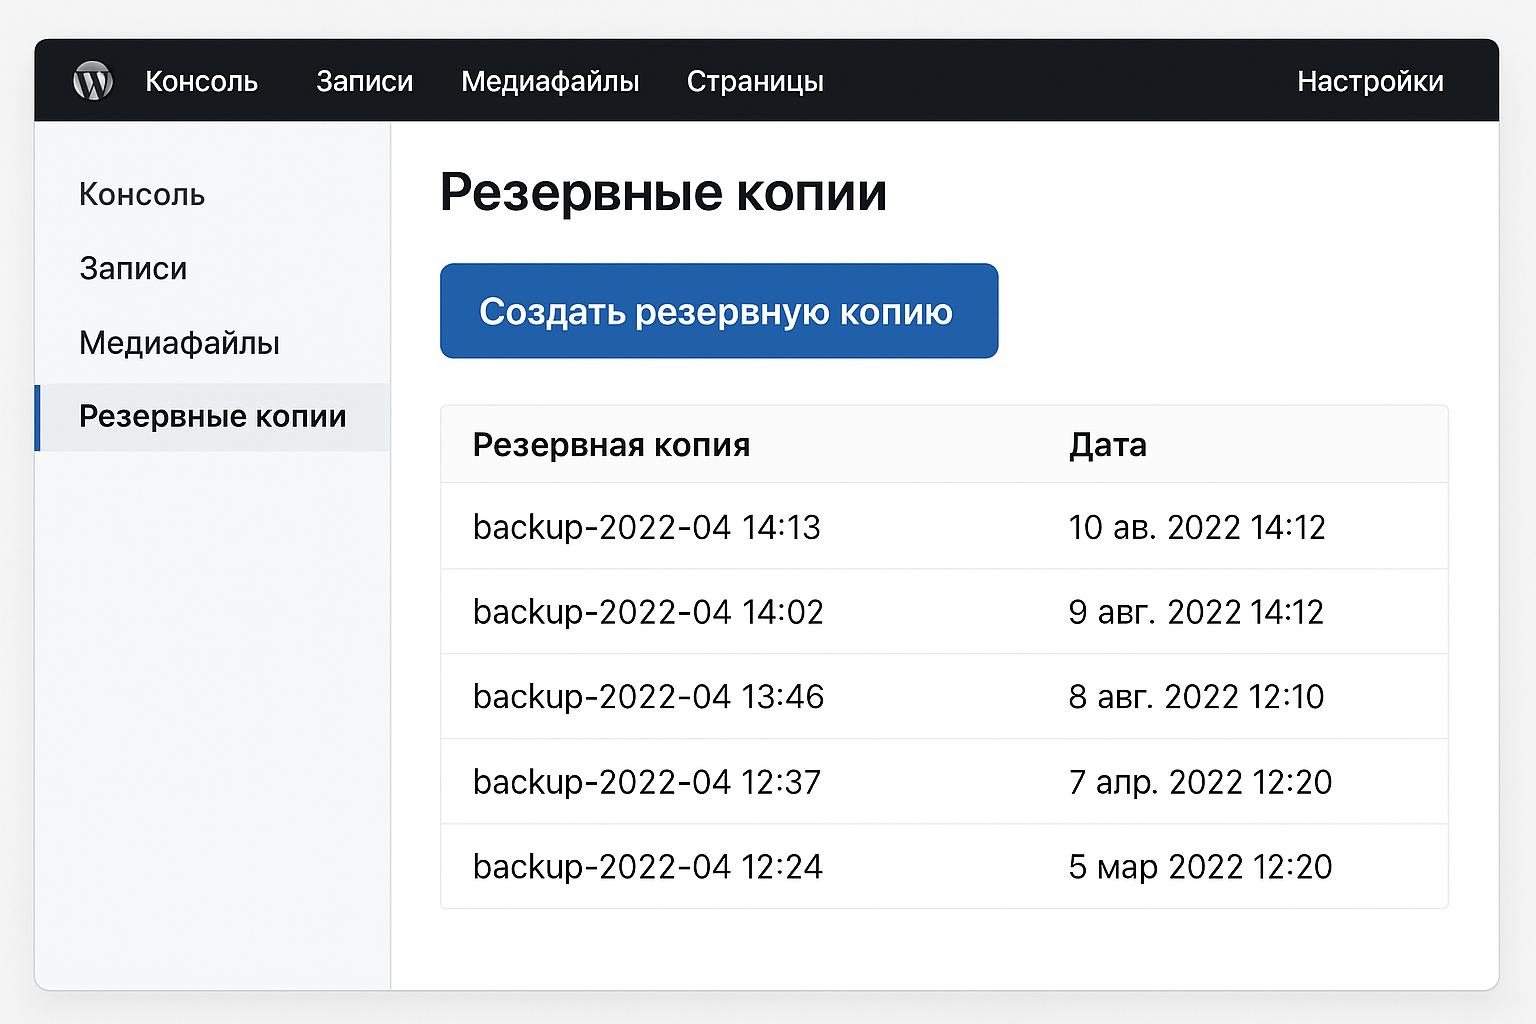Choose Записи in the left sidebar
Screen dimensions: 1536x1024
click(133, 269)
